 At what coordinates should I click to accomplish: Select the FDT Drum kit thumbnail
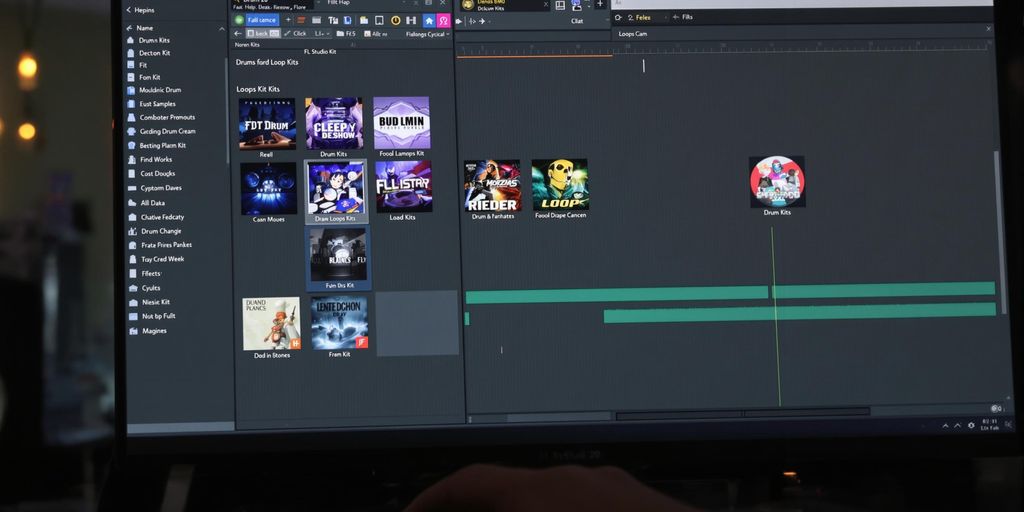pyautogui.click(x=267, y=124)
